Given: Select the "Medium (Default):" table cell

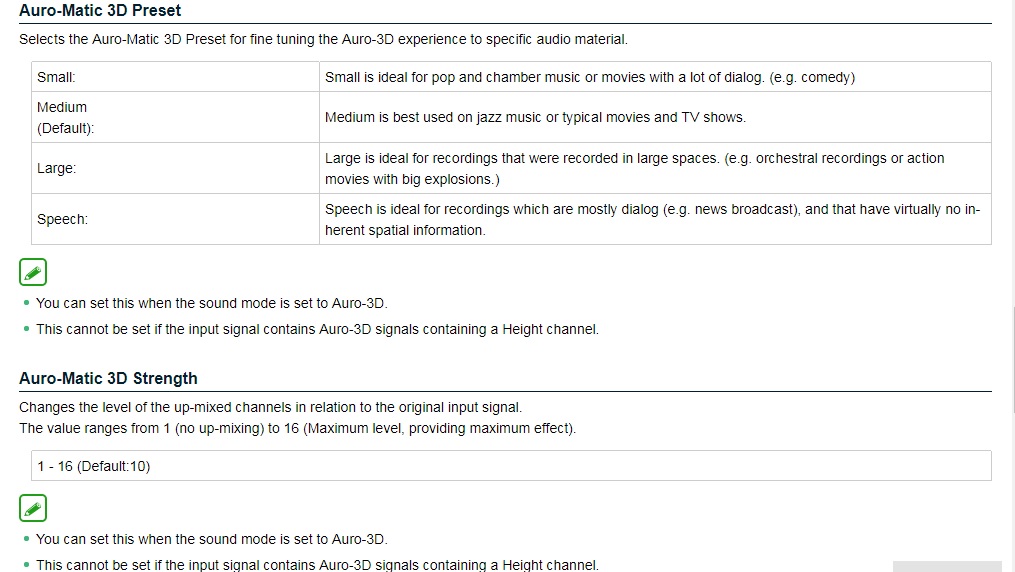Looking at the screenshot, I should pyautogui.click(x=175, y=117).
